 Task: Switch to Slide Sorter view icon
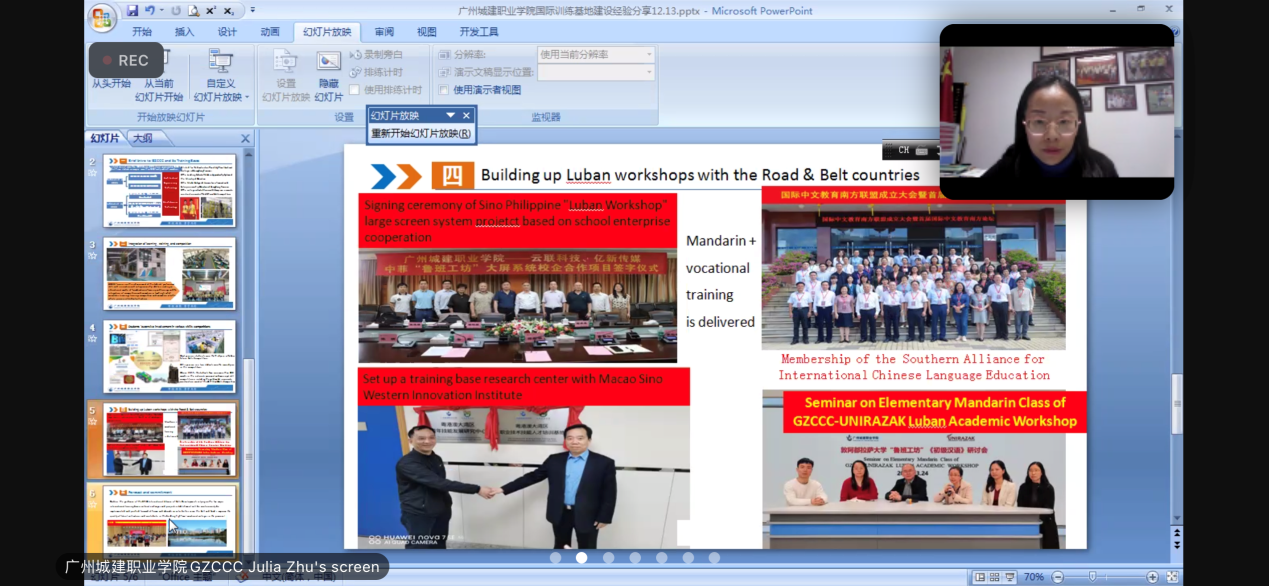[995, 577]
